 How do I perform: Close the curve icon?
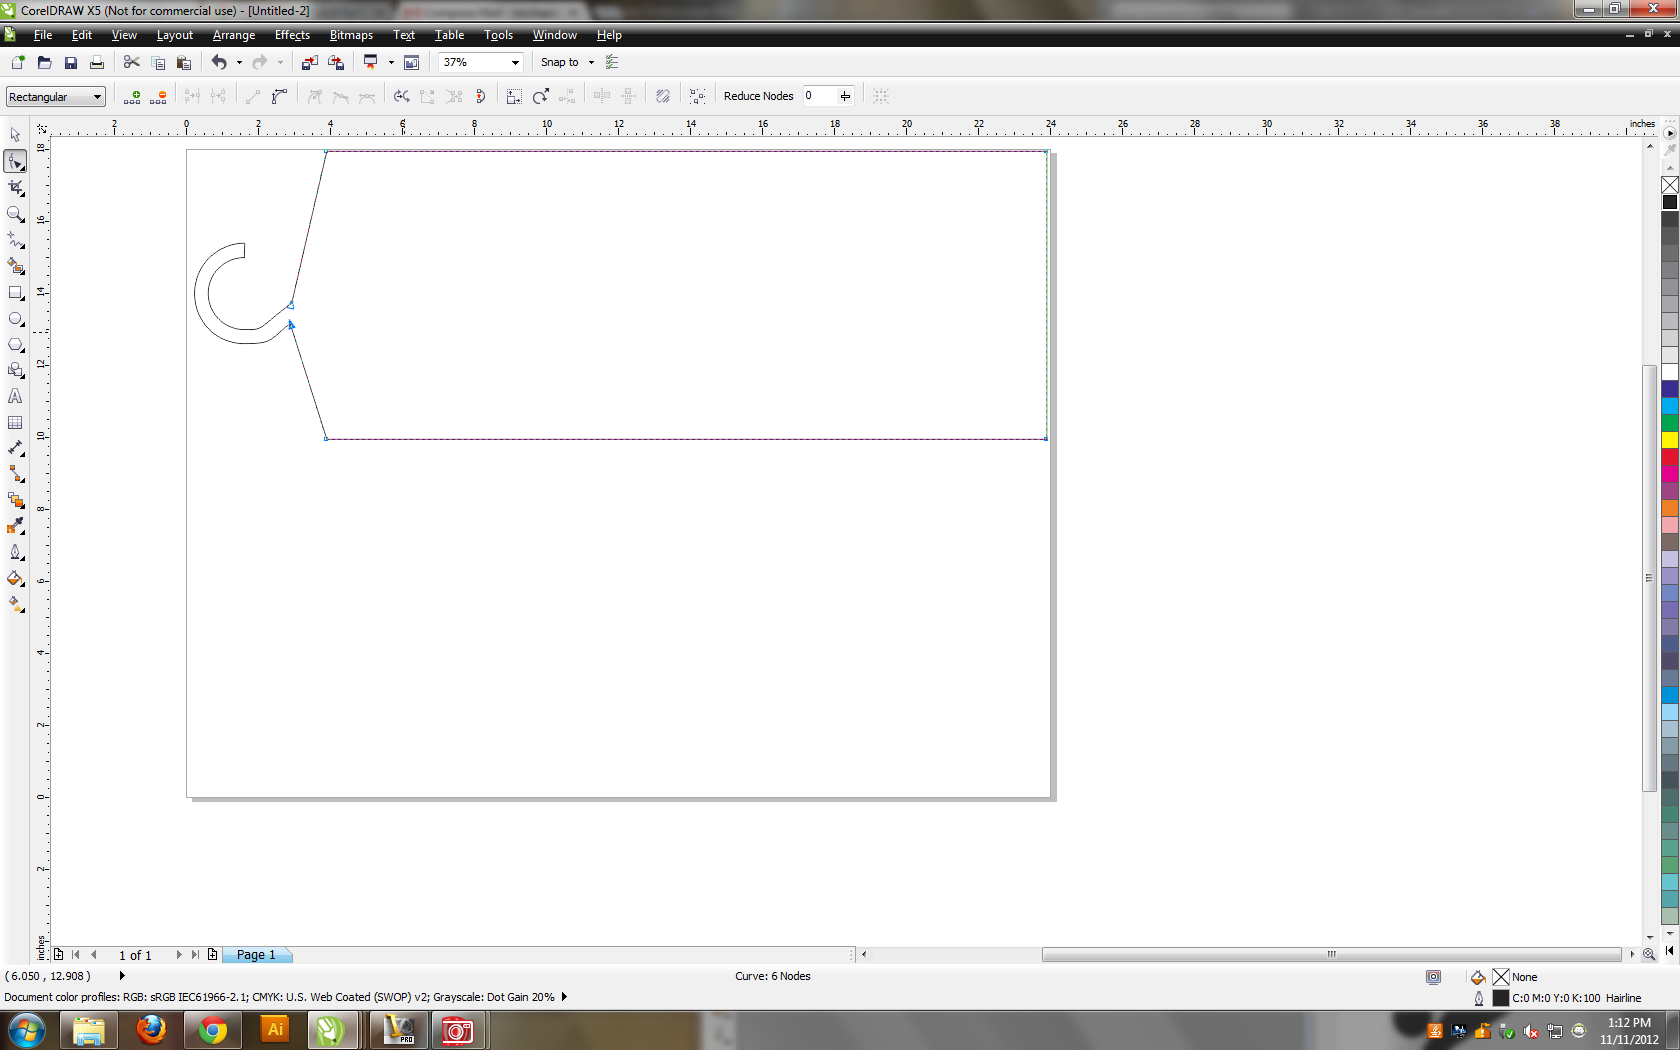(x=480, y=96)
